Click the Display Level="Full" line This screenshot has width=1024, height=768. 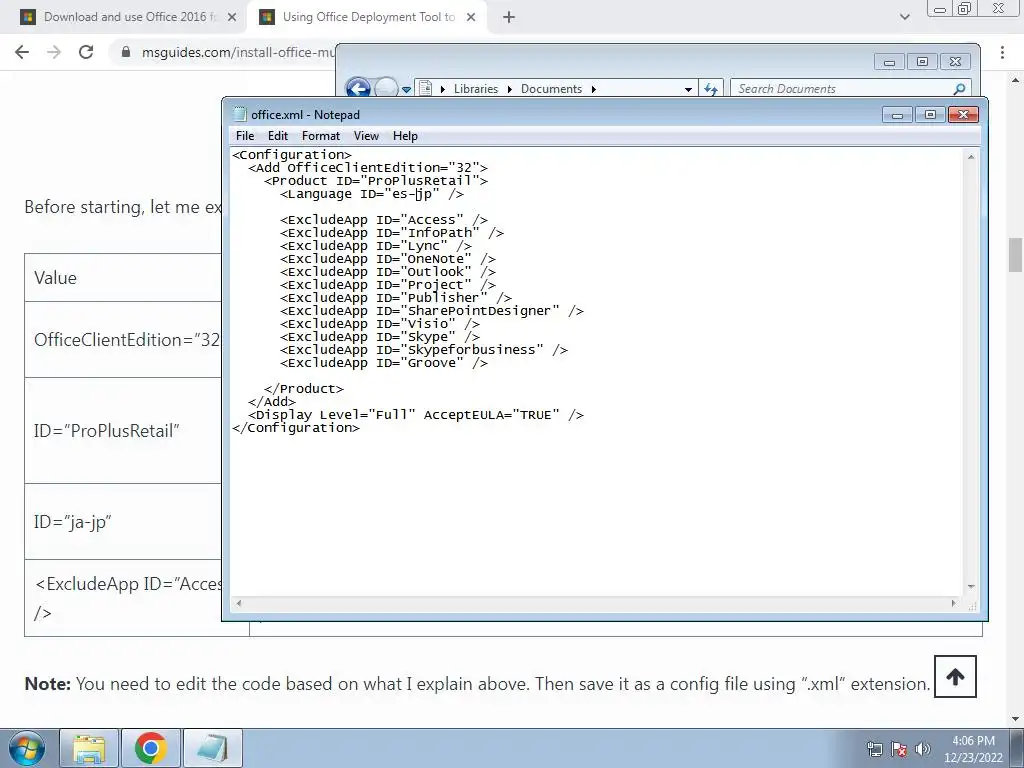pyautogui.click(x=416, y=415)
